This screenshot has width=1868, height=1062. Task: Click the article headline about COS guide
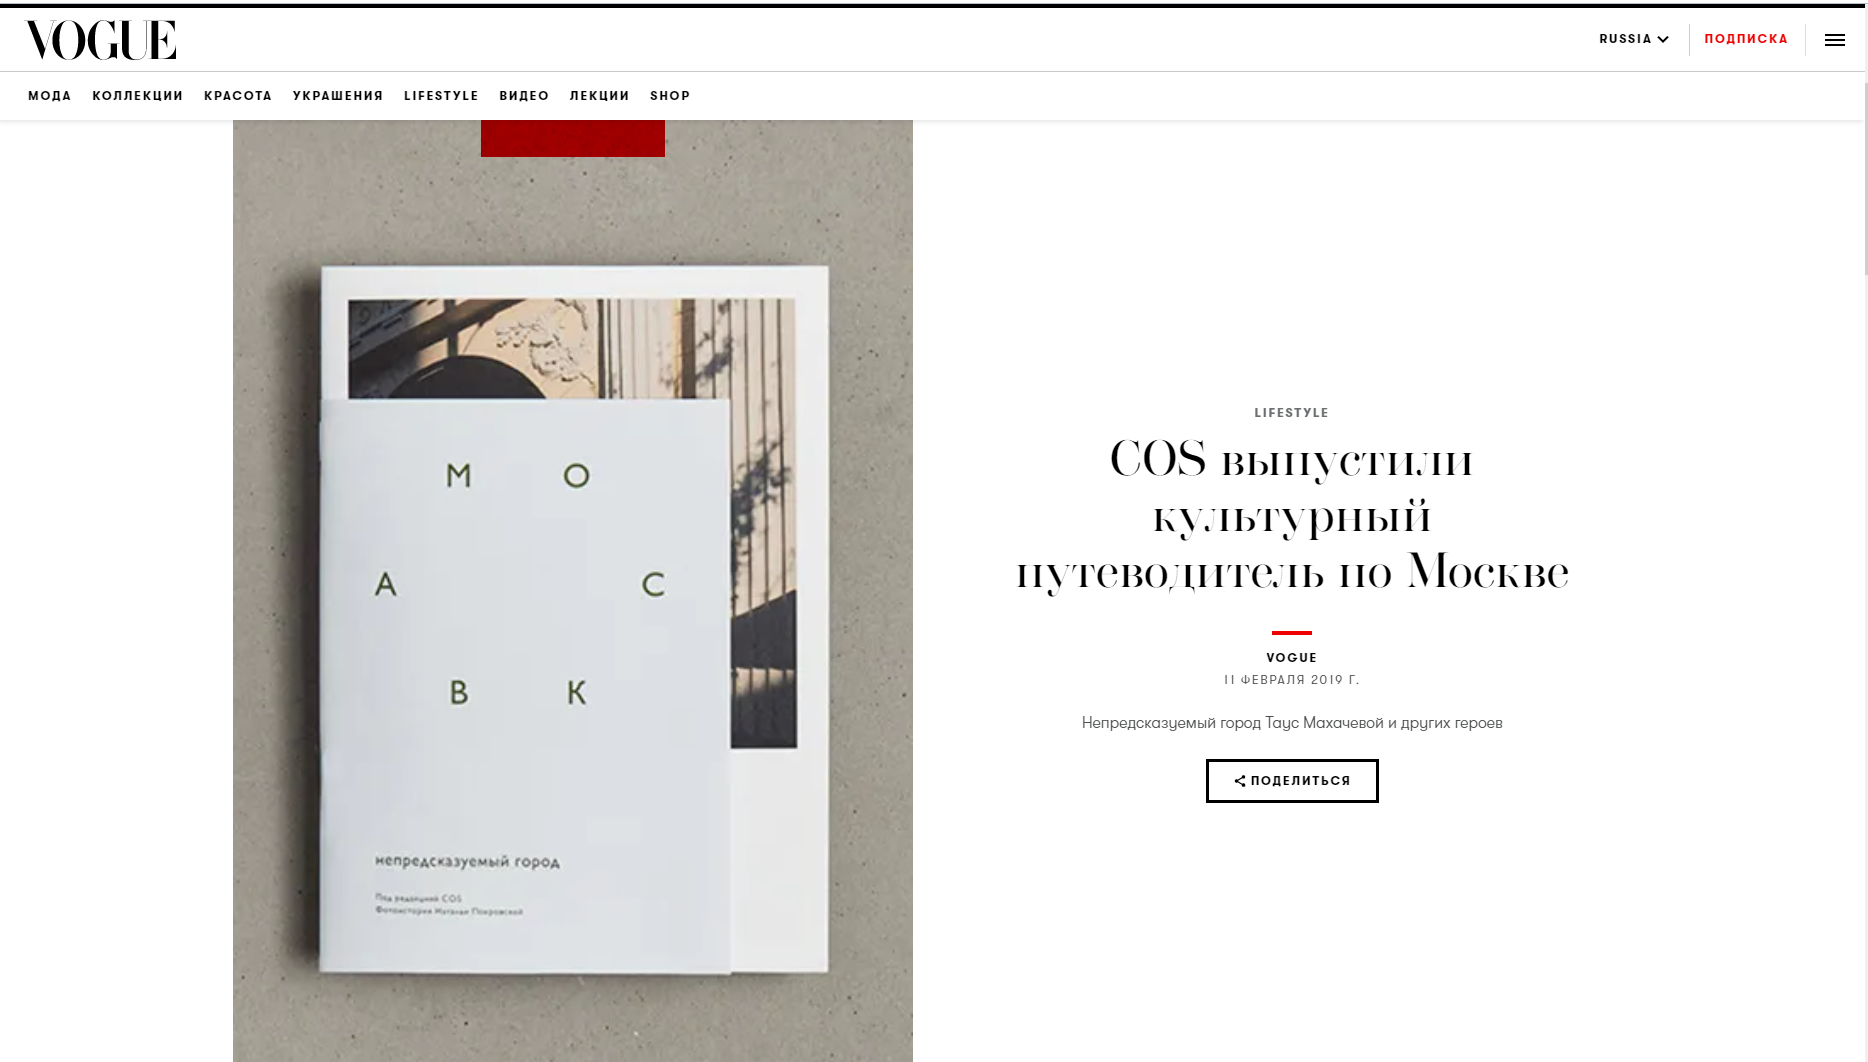[1292, 516]
